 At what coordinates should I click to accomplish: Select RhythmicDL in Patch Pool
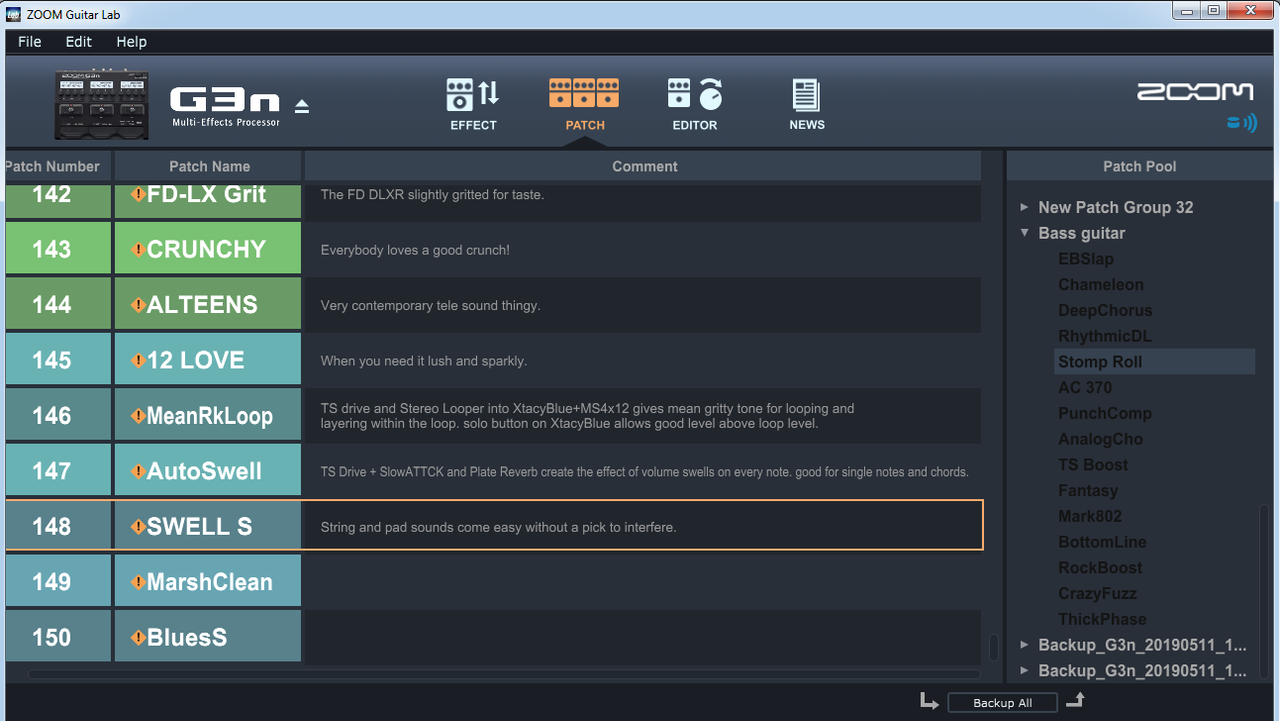[x=1104, y=336]
